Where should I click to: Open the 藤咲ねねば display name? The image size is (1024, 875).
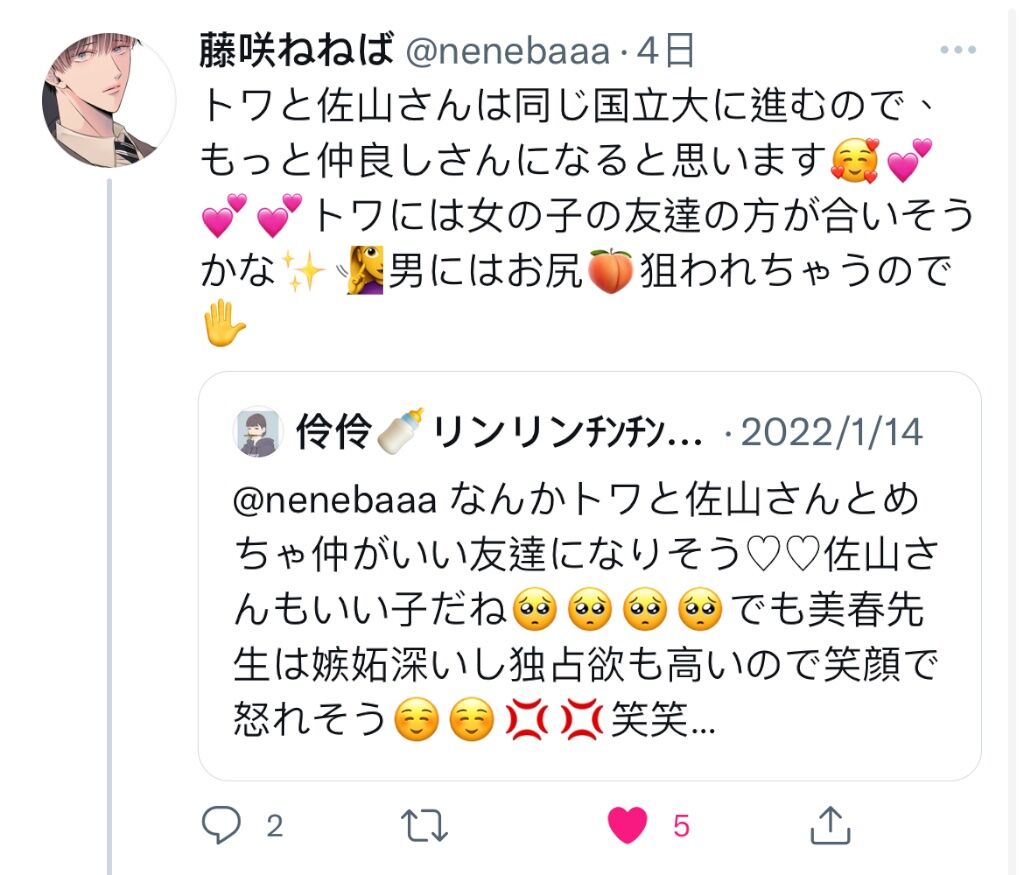click(x=296, y=50)
